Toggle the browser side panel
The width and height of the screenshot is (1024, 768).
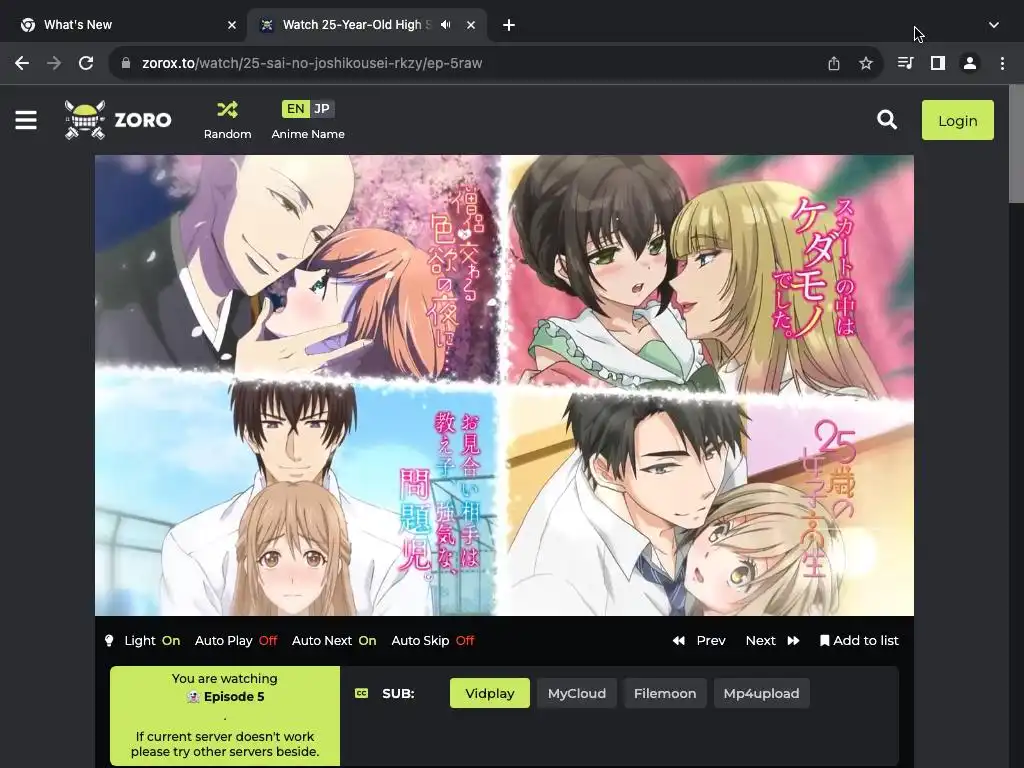pyautogui.click(x=938, y=63)
